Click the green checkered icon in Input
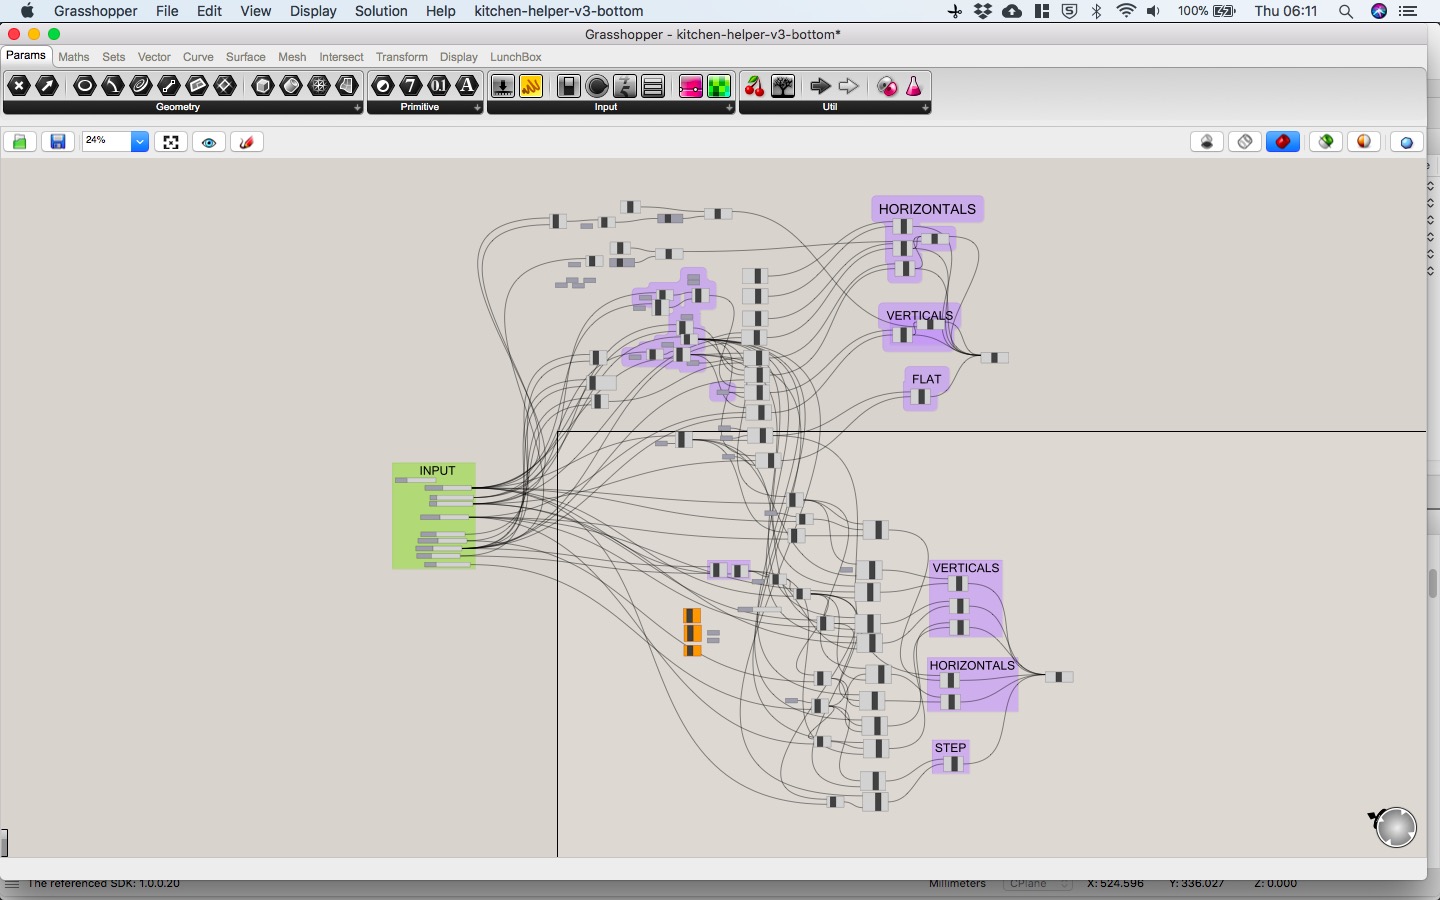 click(x=719, y=86)
